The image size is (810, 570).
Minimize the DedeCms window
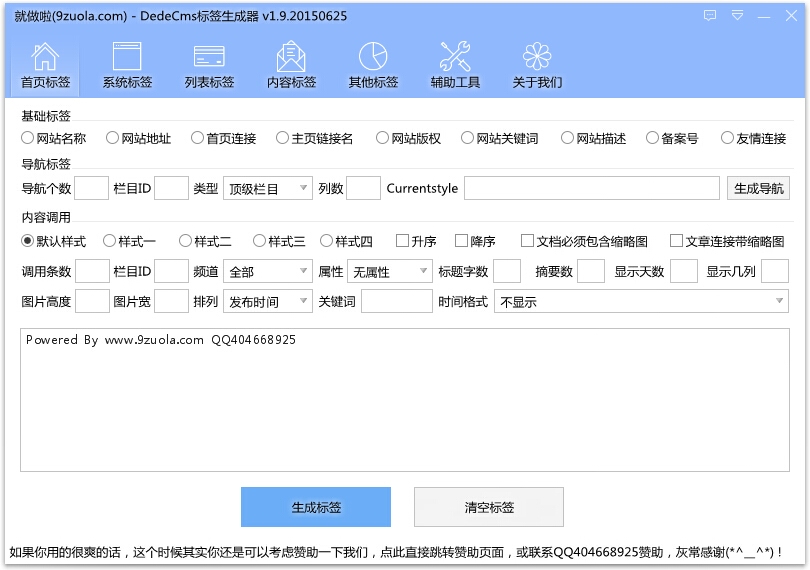click(x=764, y=17)
